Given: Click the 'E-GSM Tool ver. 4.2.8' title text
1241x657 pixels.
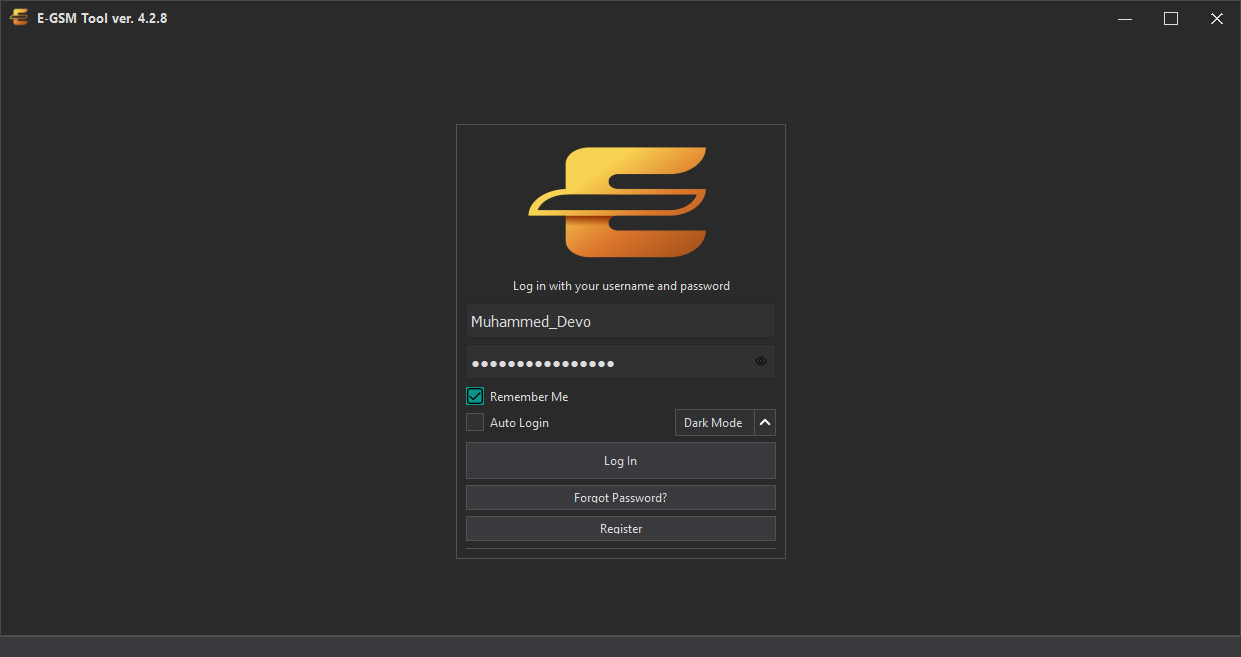Looking at the screenshot, I should click(102, 18).
